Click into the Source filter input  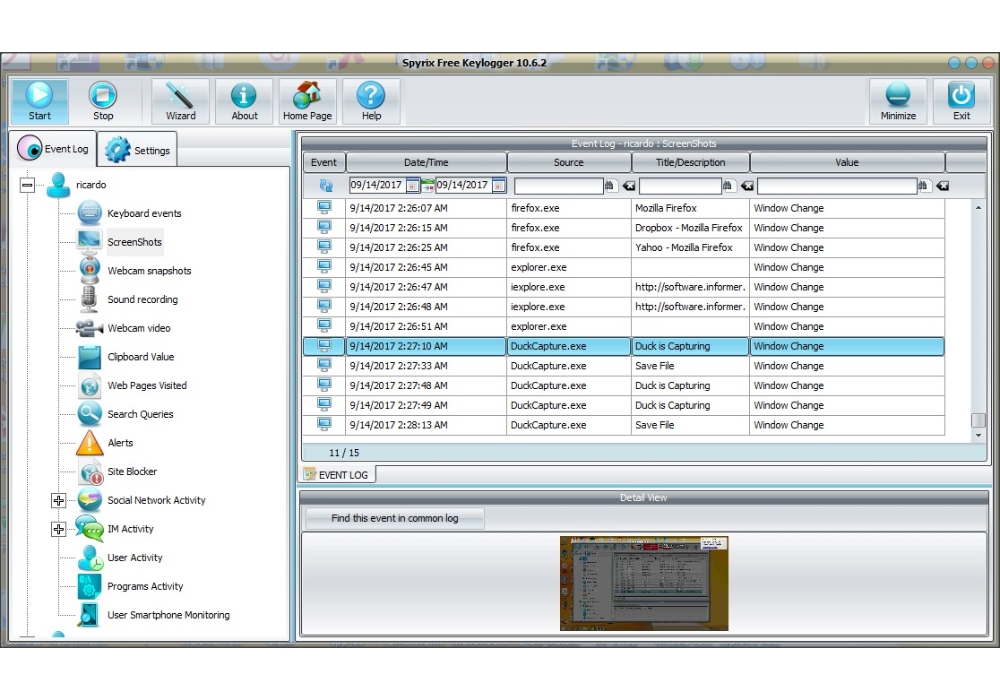[558, 186]
